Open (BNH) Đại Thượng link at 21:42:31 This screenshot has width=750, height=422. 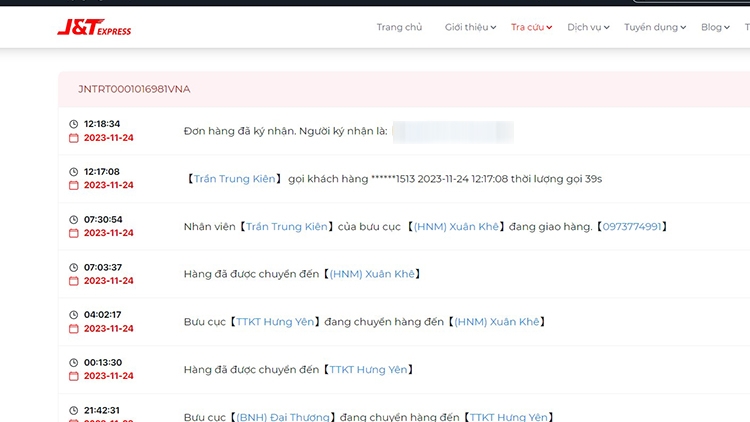point(283,417)
